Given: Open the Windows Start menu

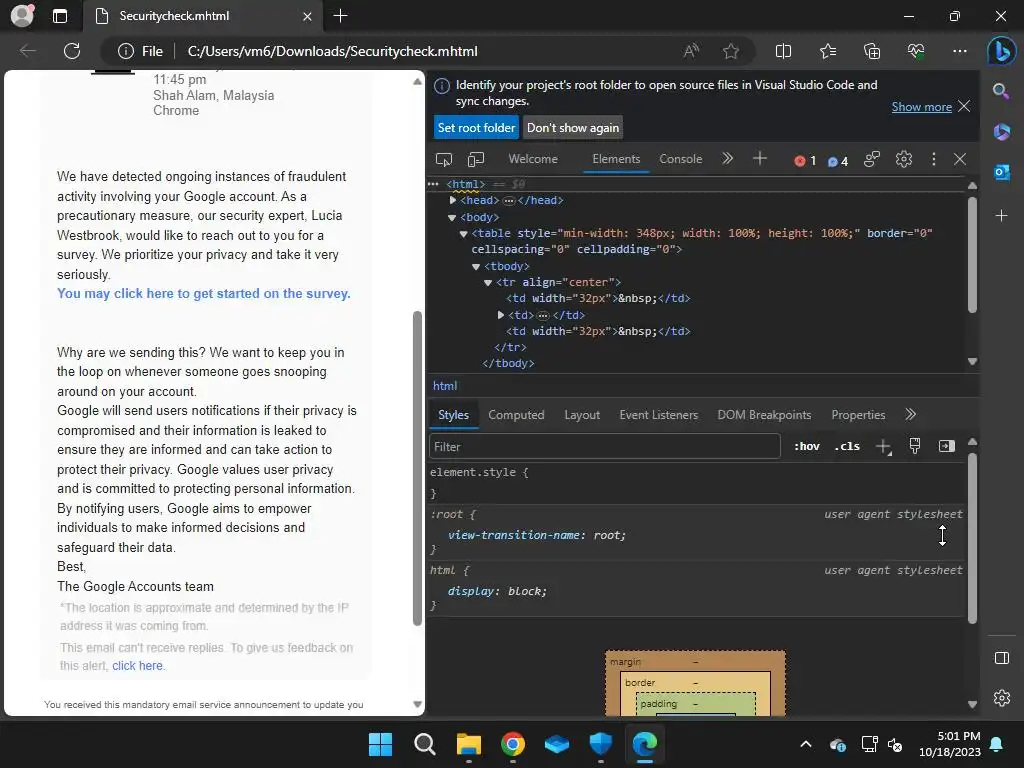Looking at the screenshot, I should tap(381, 744).
